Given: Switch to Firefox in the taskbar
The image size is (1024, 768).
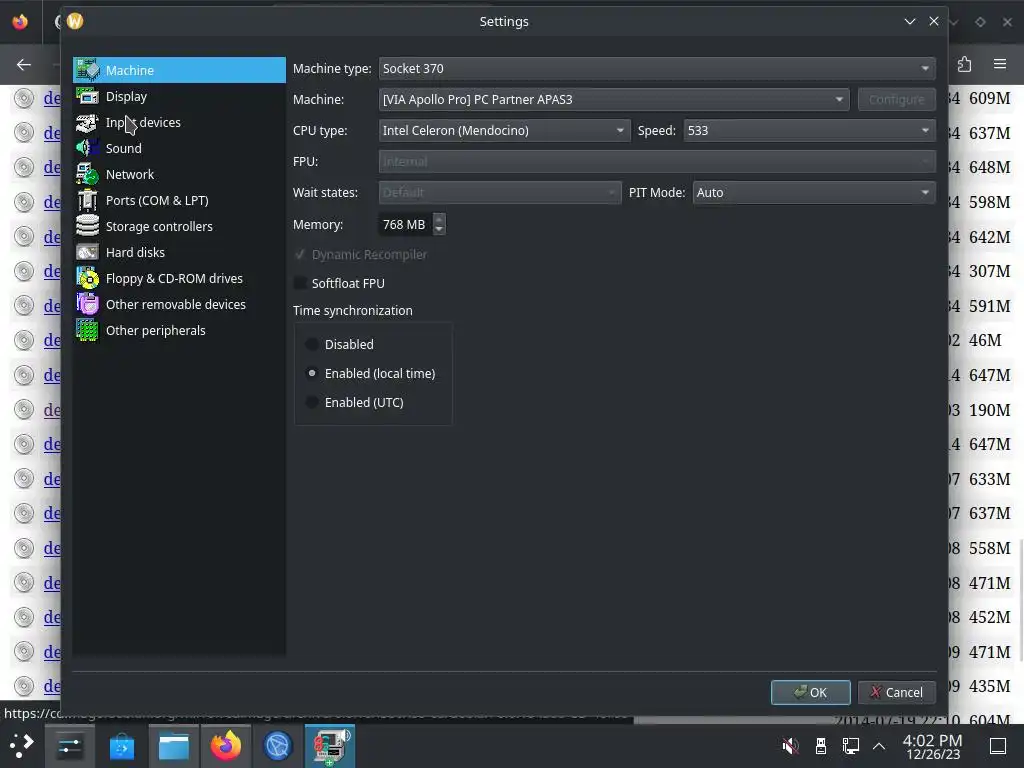Looking at the screenshot, I should click(x=226, y=746).
